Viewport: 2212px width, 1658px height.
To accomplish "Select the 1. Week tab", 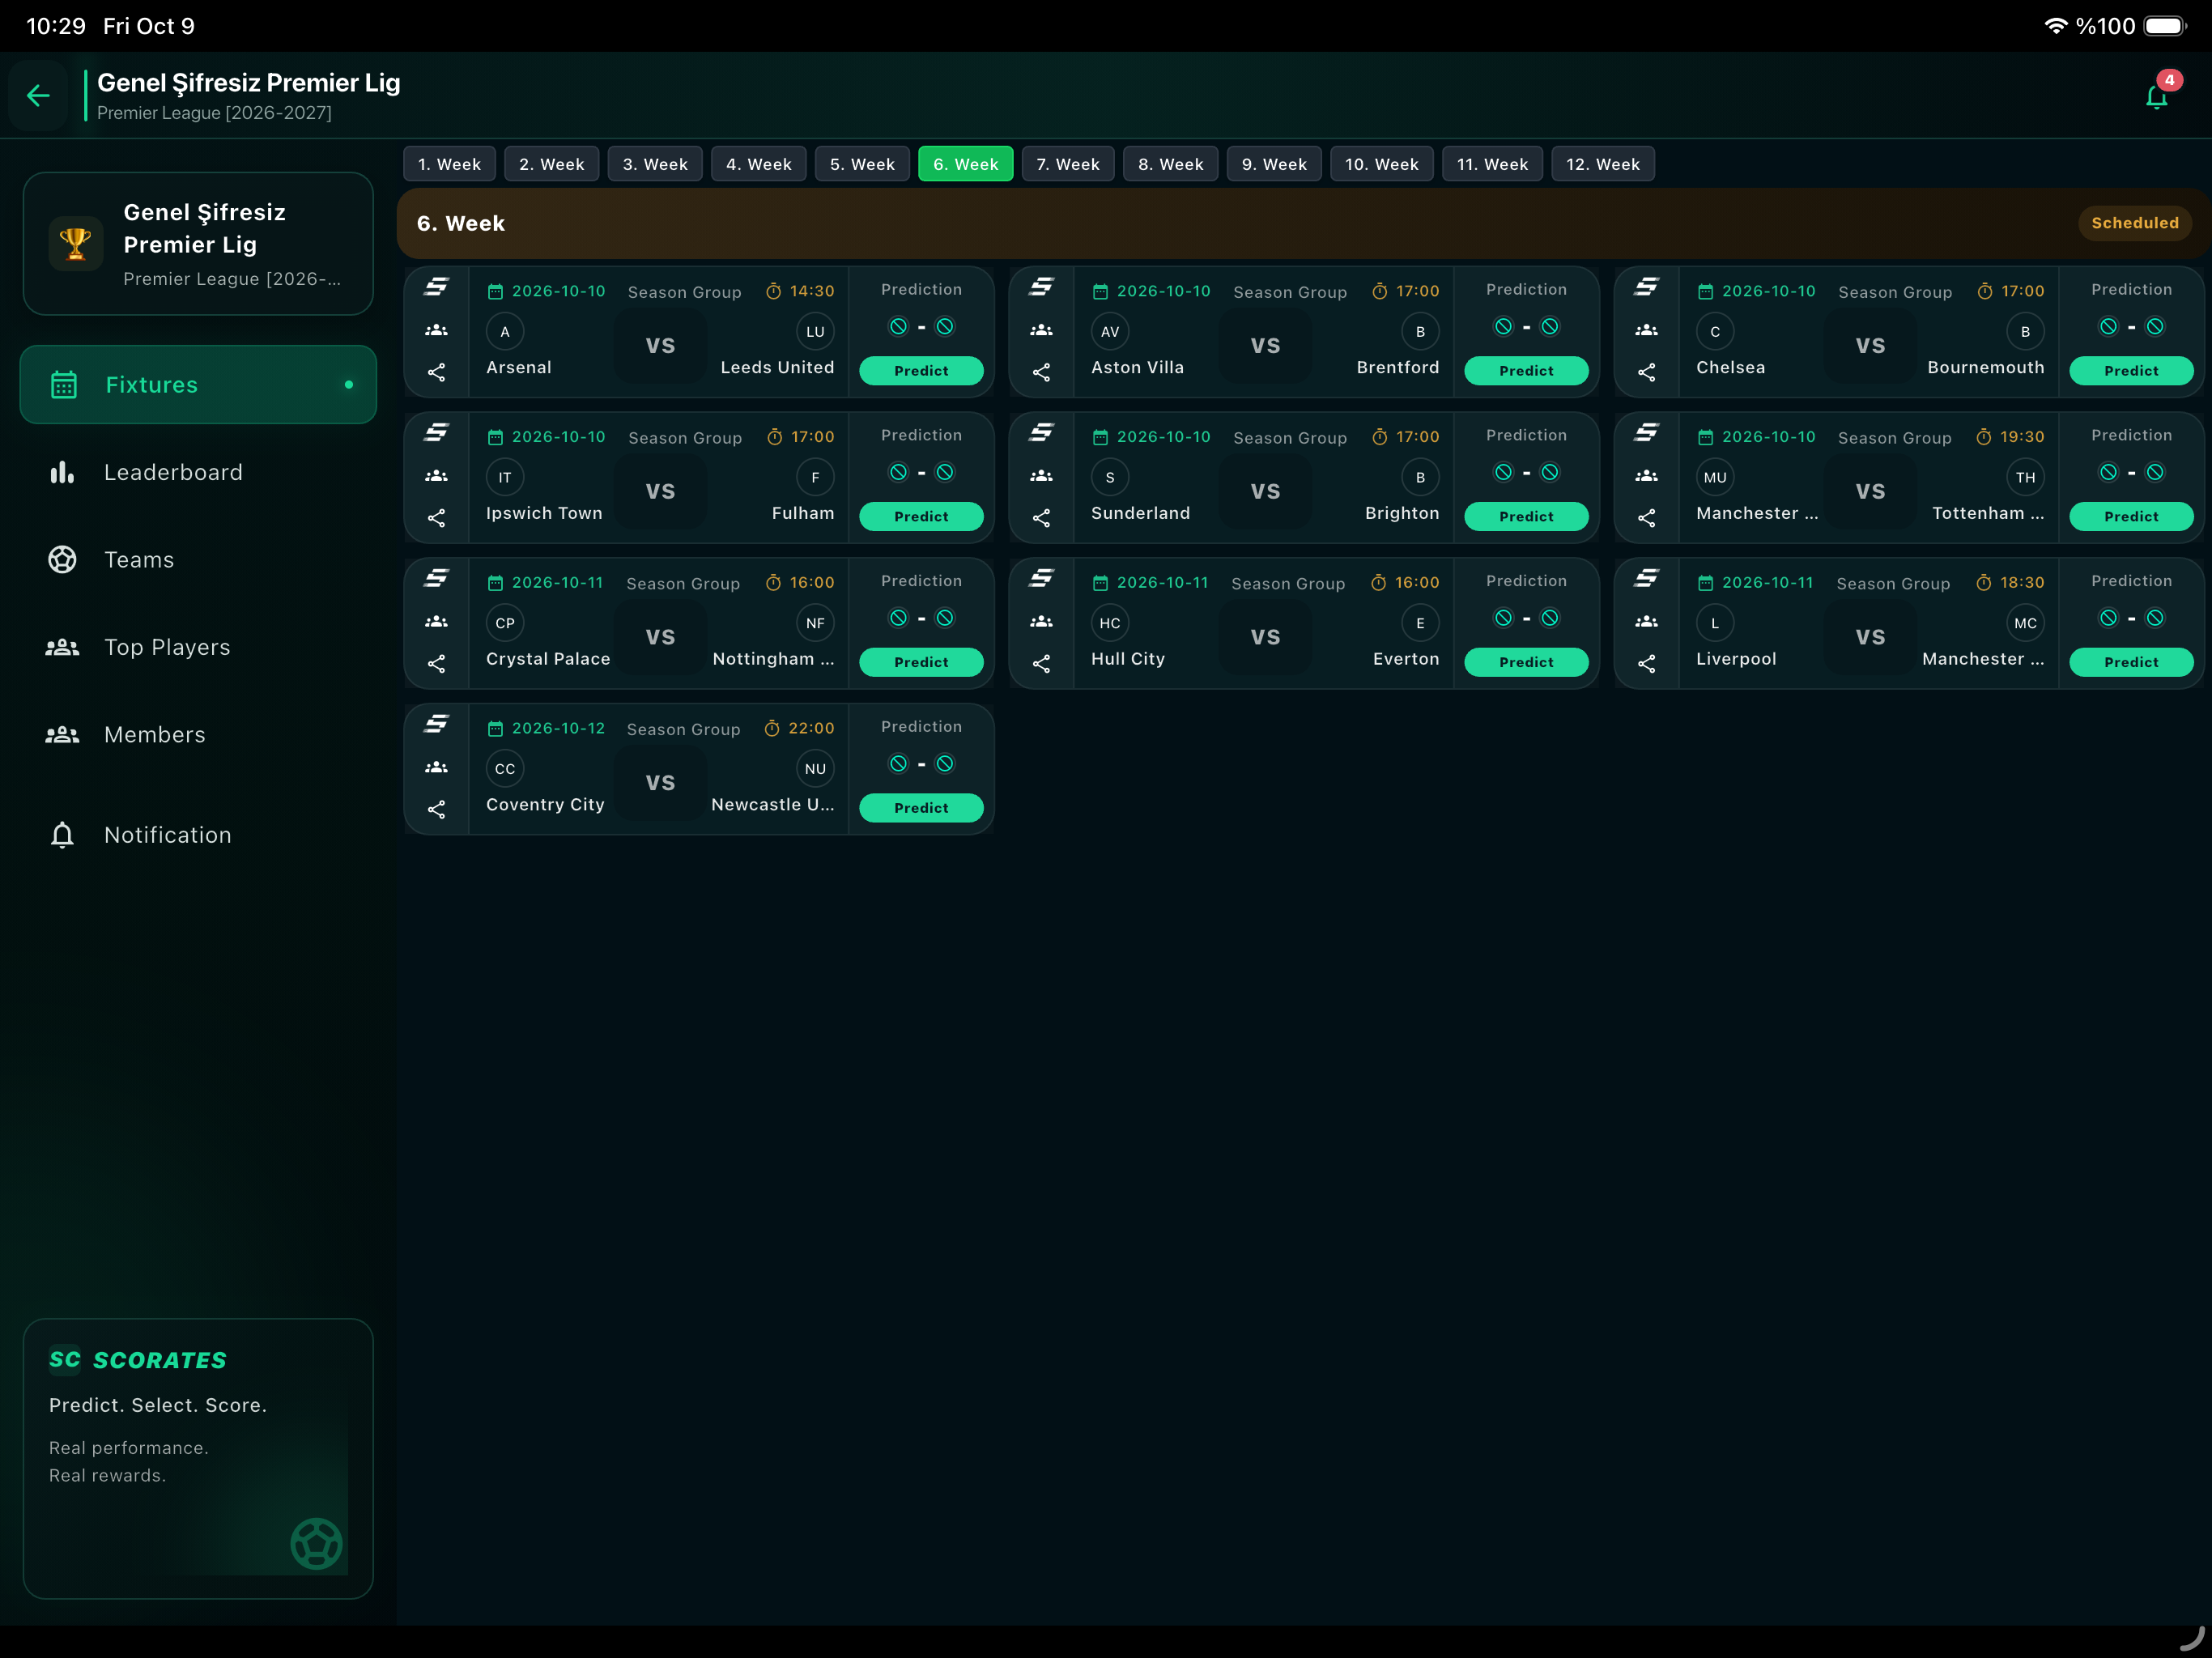I will 449,164.
